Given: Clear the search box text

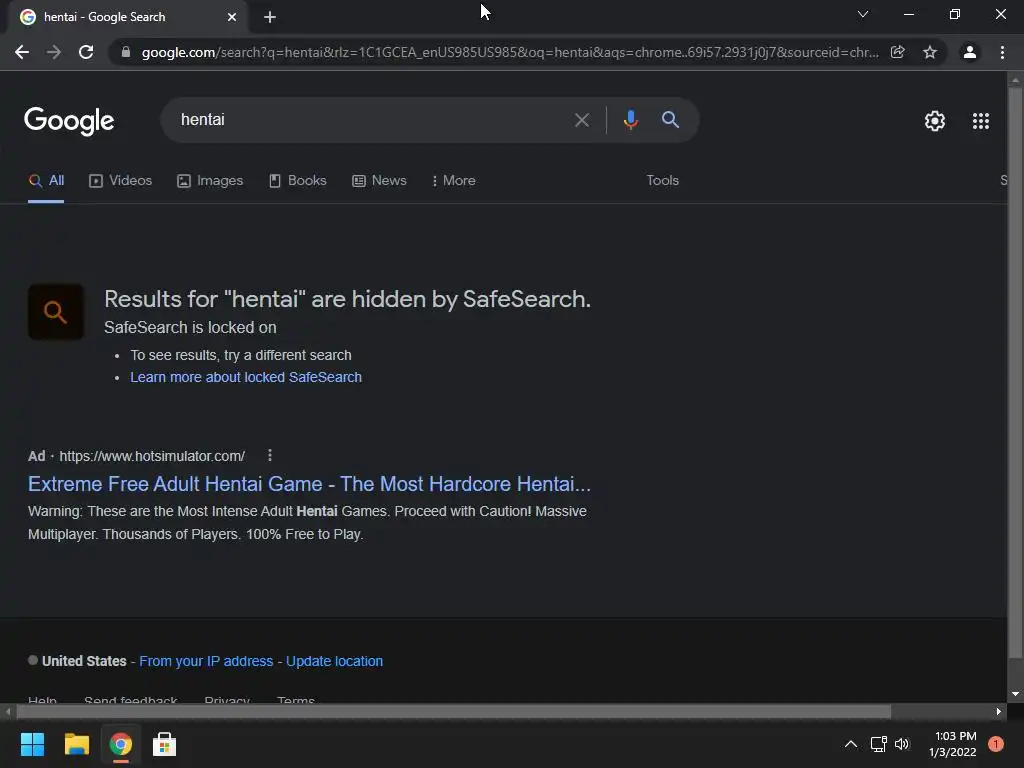Looking at the screenshot, I should click(x=581, y=120).
